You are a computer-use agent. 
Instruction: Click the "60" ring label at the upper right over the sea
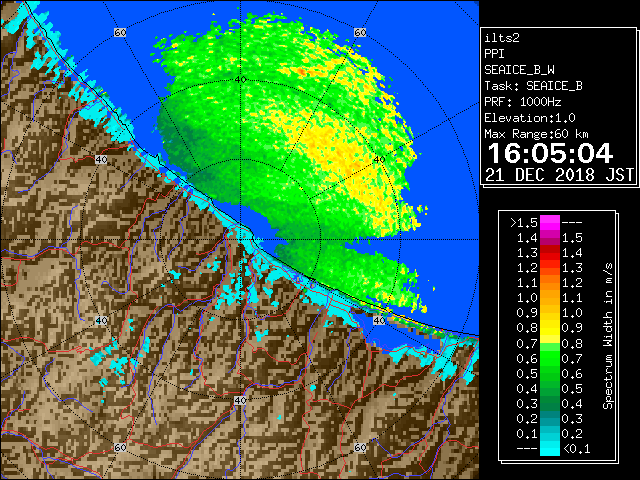tap(360, 32)
